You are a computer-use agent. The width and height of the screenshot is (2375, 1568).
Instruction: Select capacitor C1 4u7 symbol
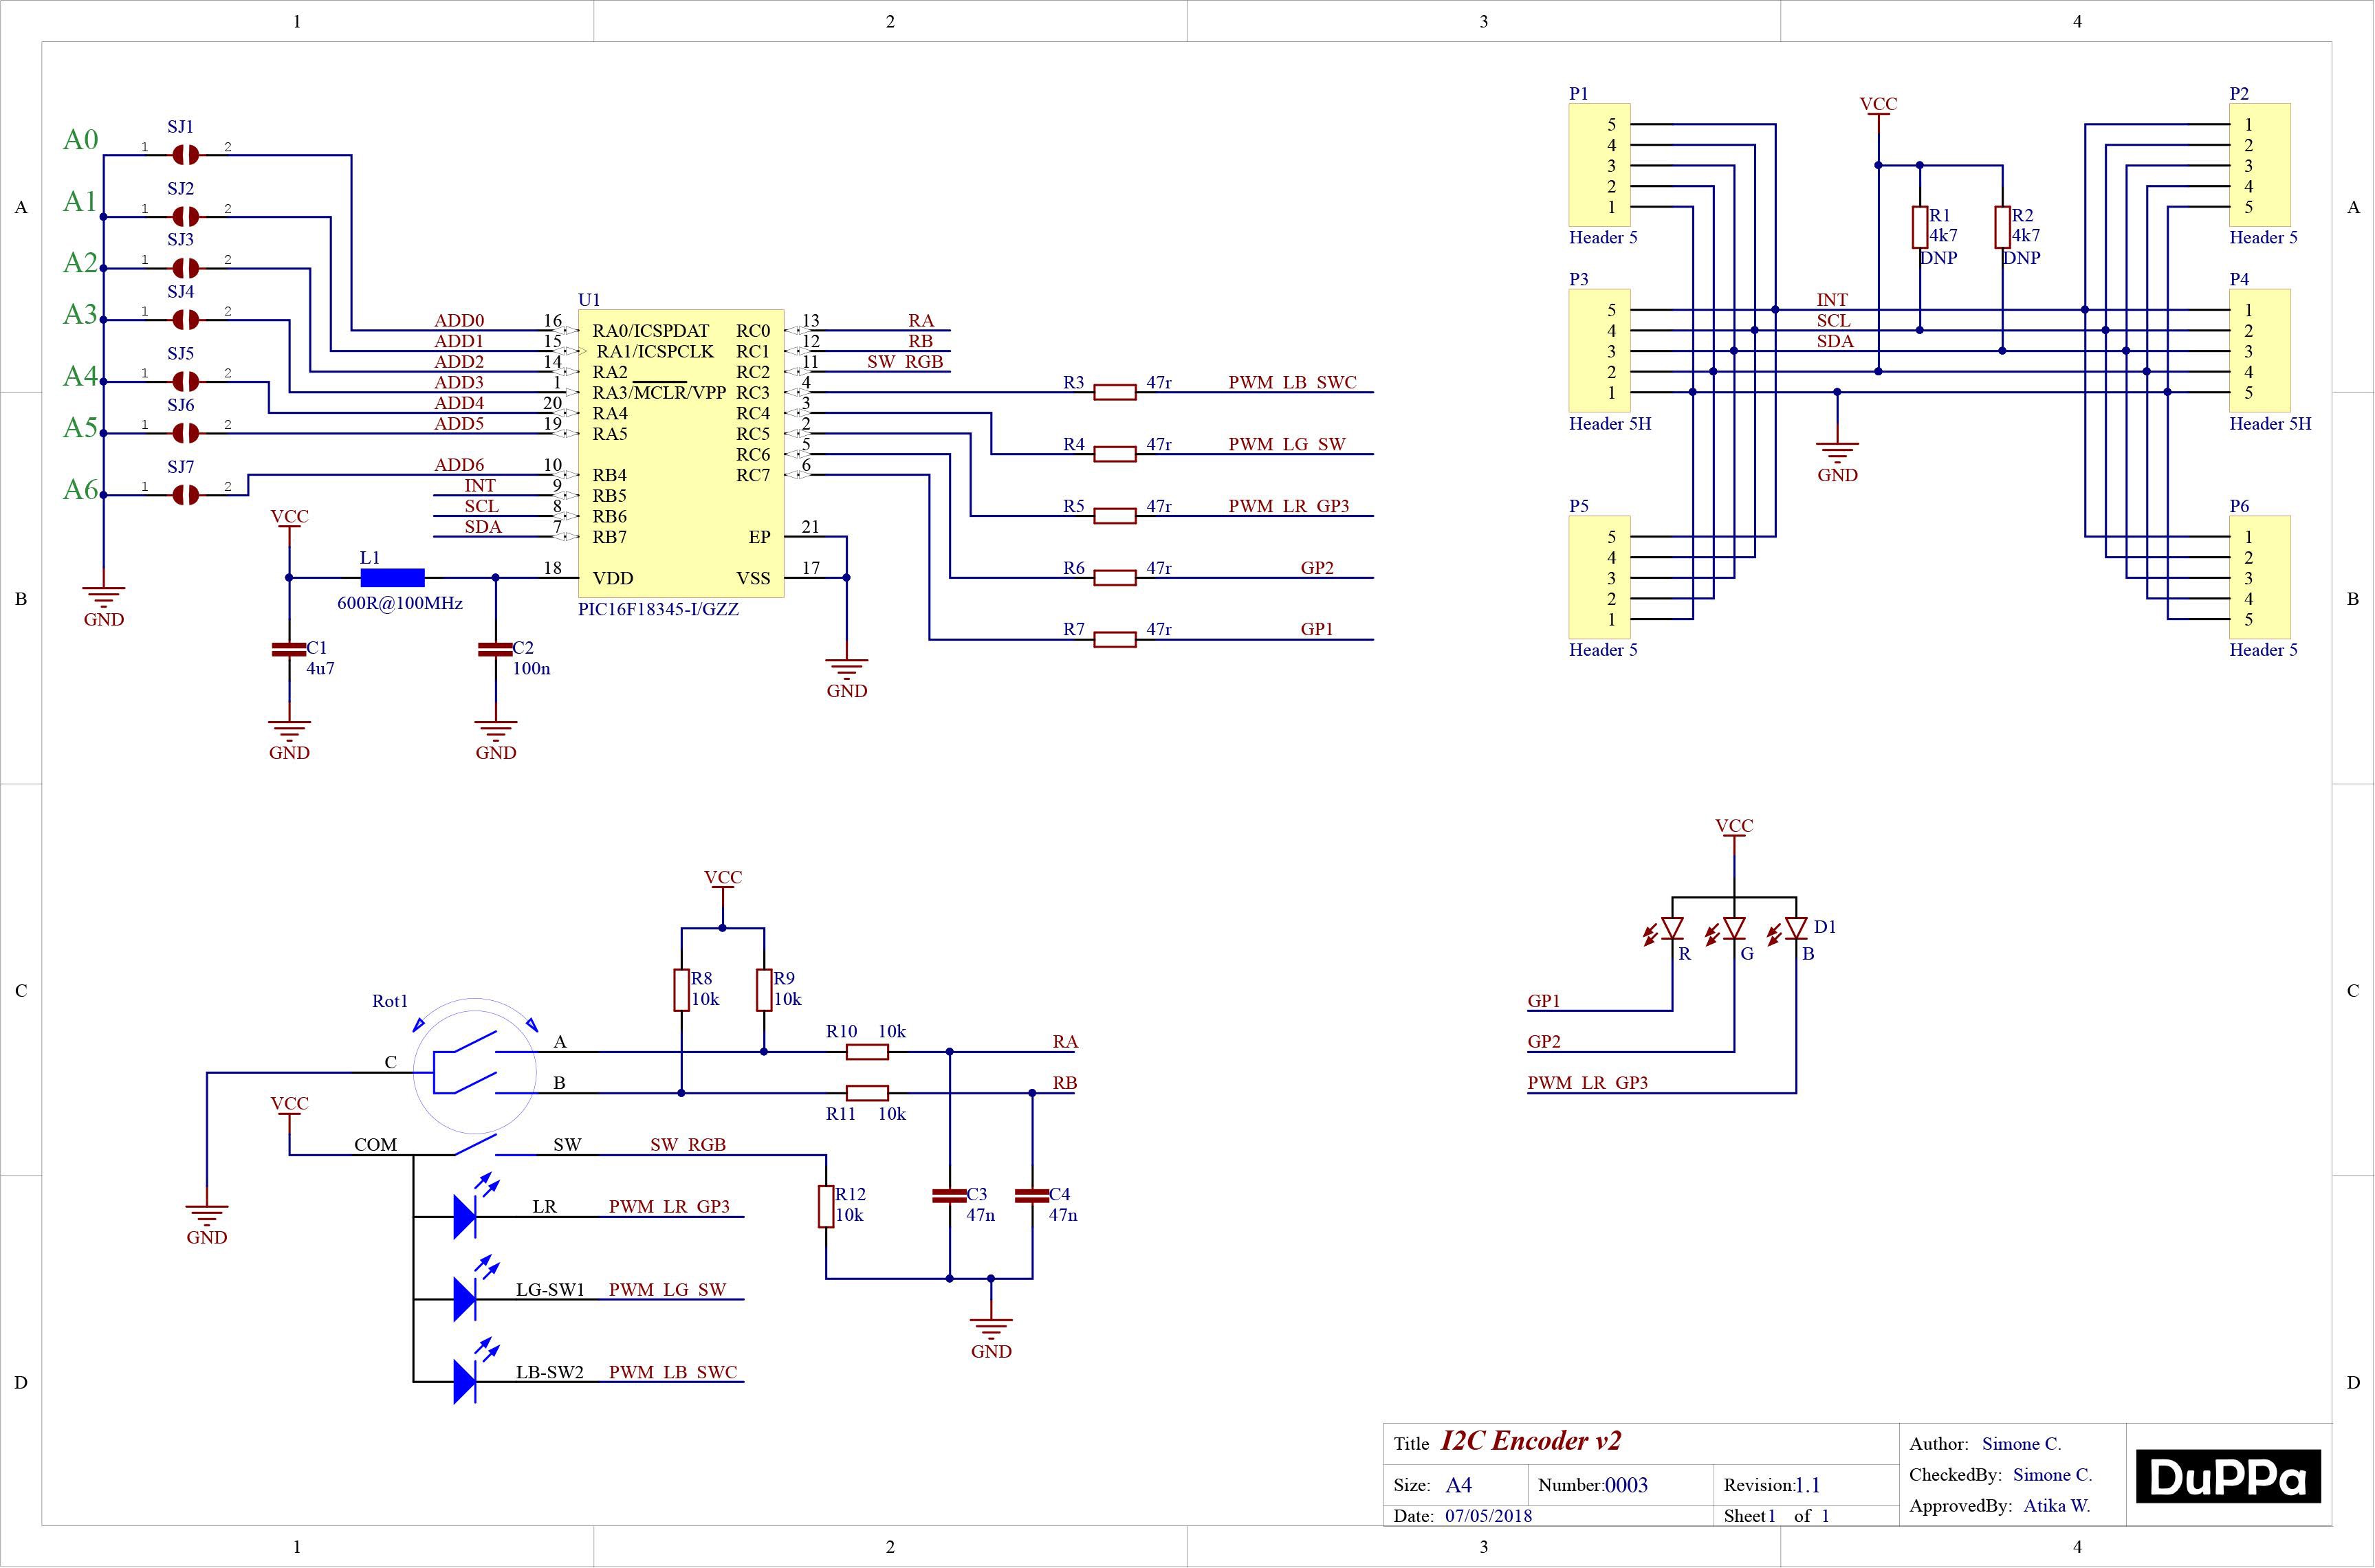click(289, 650)
